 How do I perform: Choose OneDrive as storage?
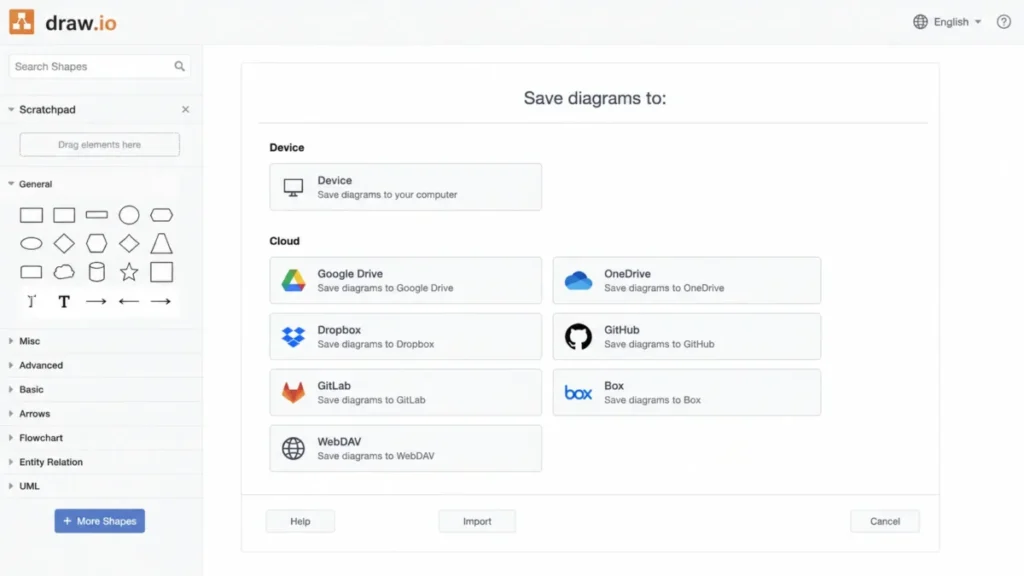[x=687, y=280]
